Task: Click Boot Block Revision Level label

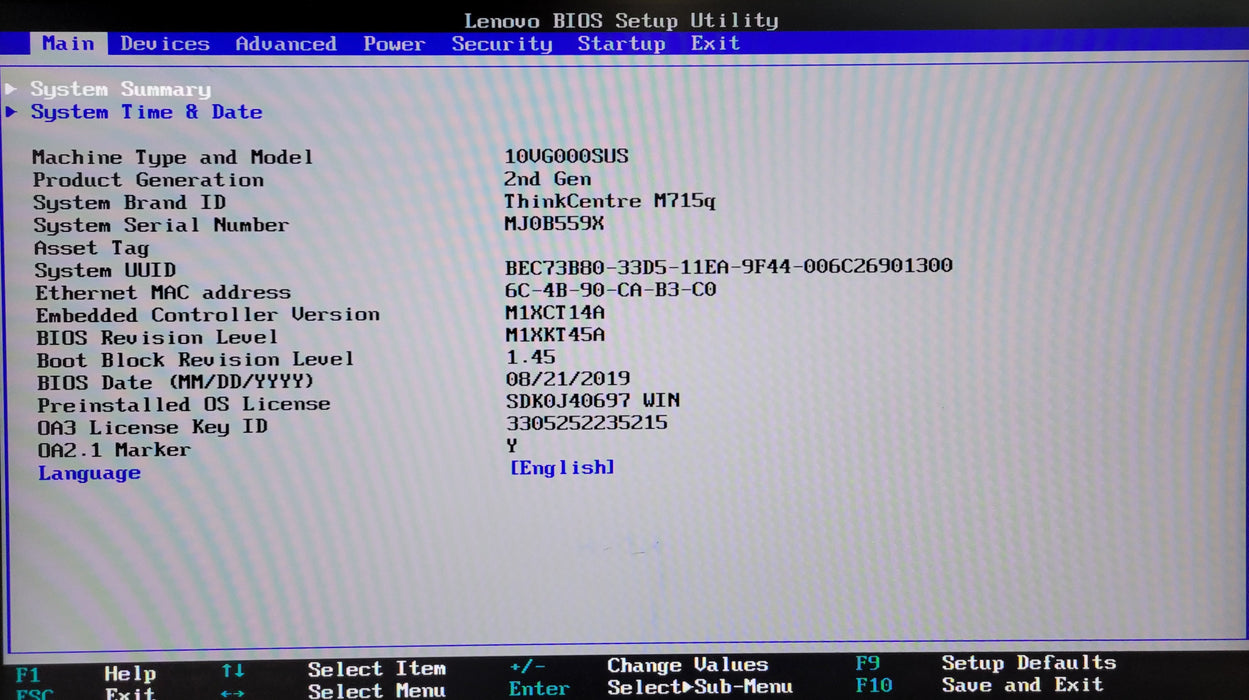Action: pos(196,360)
